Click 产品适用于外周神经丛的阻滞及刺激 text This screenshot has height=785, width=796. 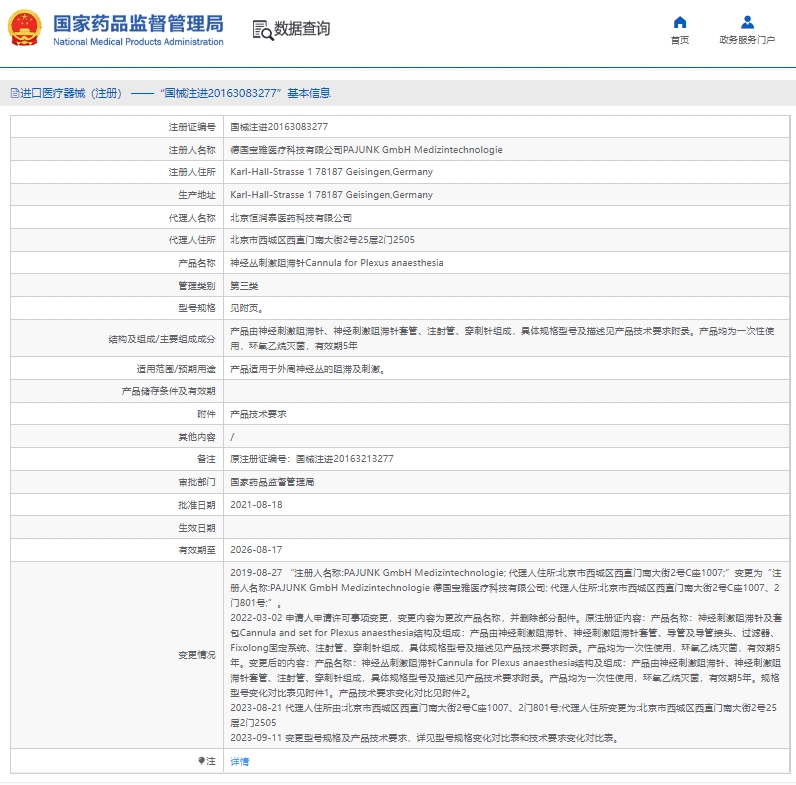(x=308, y=369)
